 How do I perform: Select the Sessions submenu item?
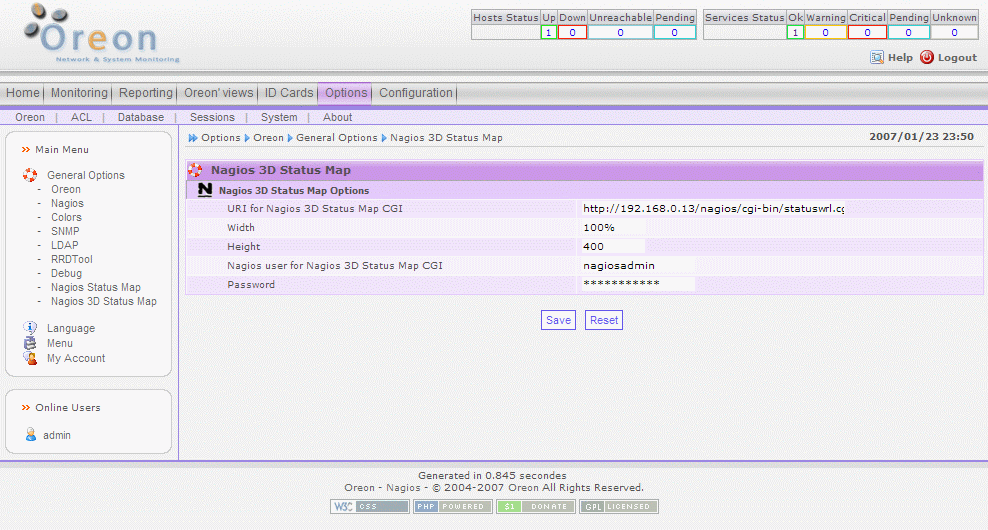(212, 117)
